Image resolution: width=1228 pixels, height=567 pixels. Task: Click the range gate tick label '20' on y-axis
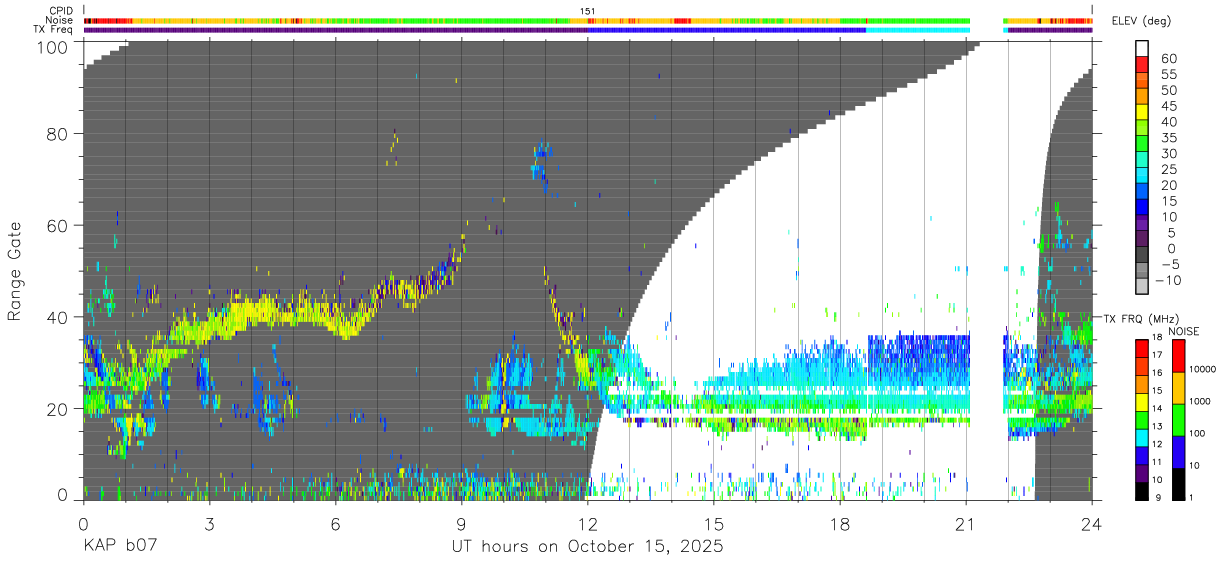coord(58,409)
